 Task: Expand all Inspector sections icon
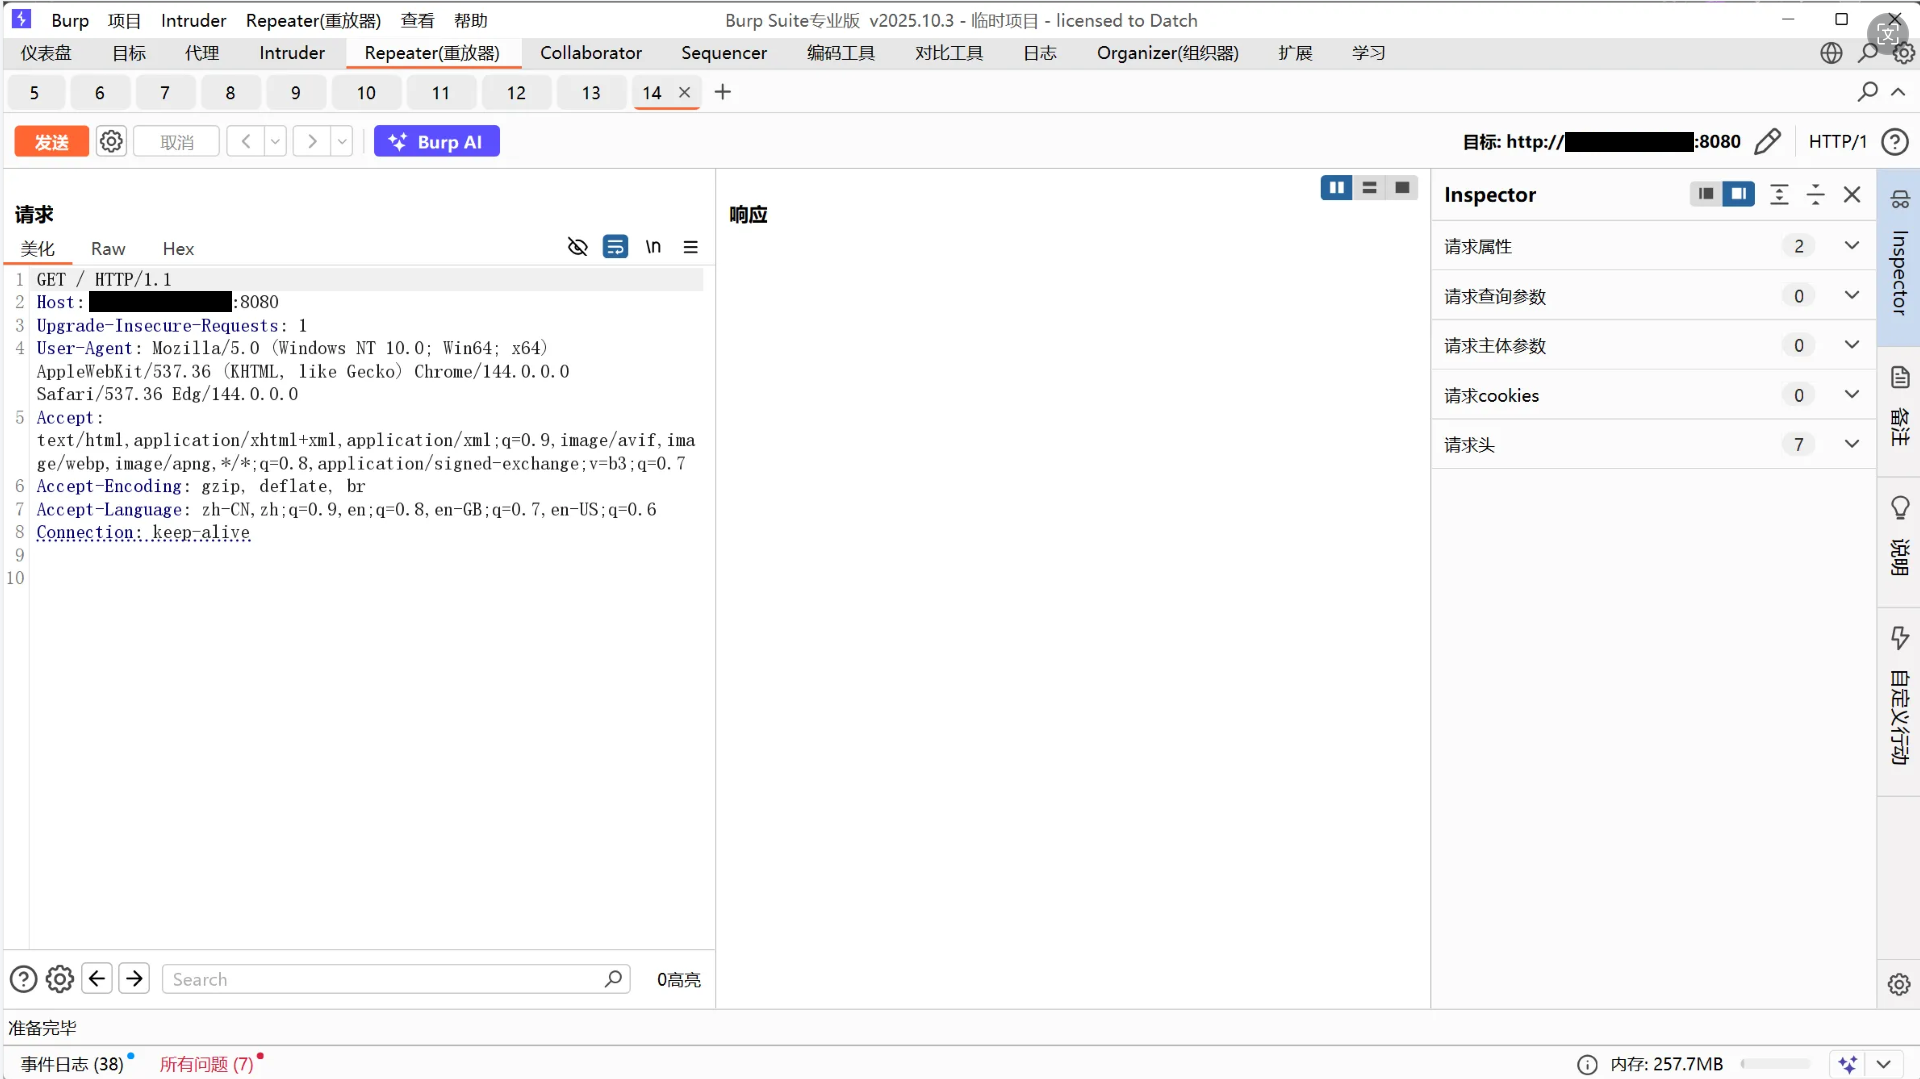[x=1779, y=195]
